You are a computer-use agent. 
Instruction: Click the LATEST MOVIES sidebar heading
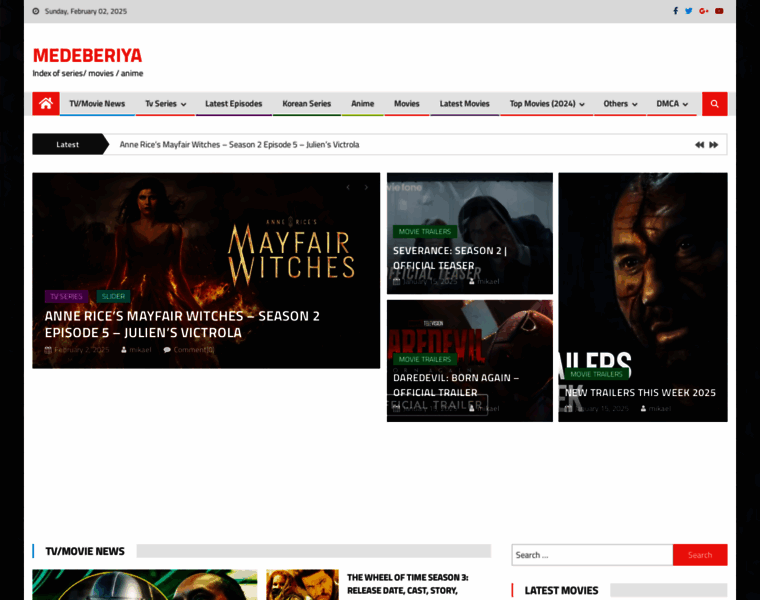[561, 590]
